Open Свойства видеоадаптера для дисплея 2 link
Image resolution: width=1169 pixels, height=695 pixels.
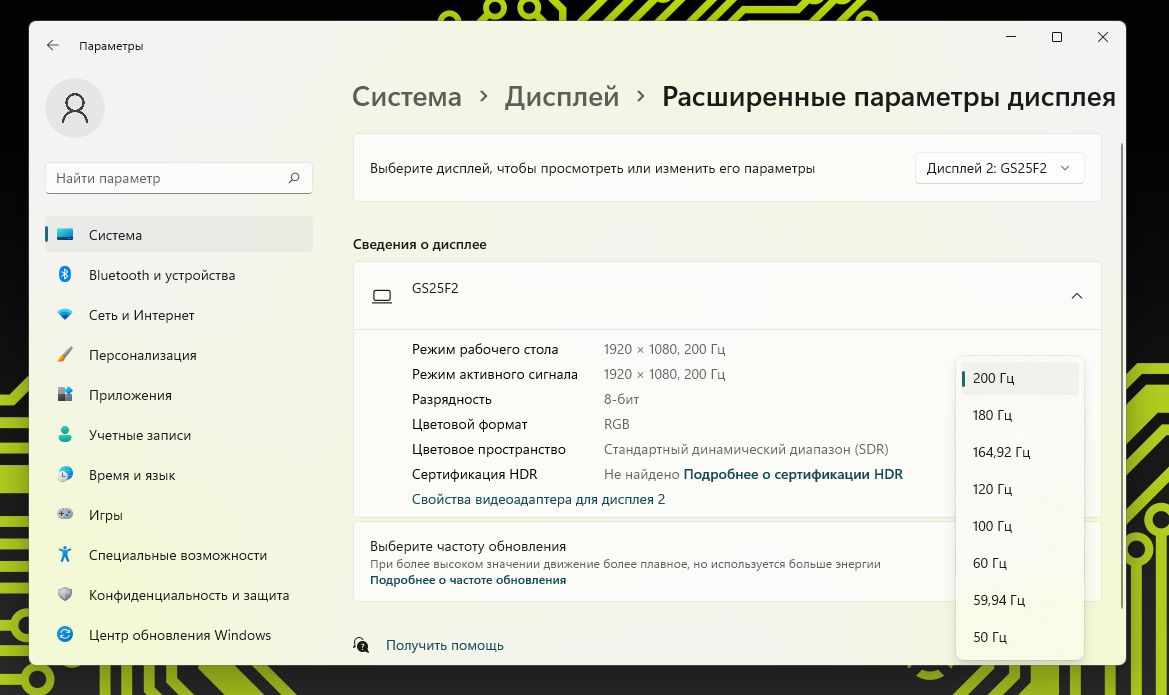[538, 499]
